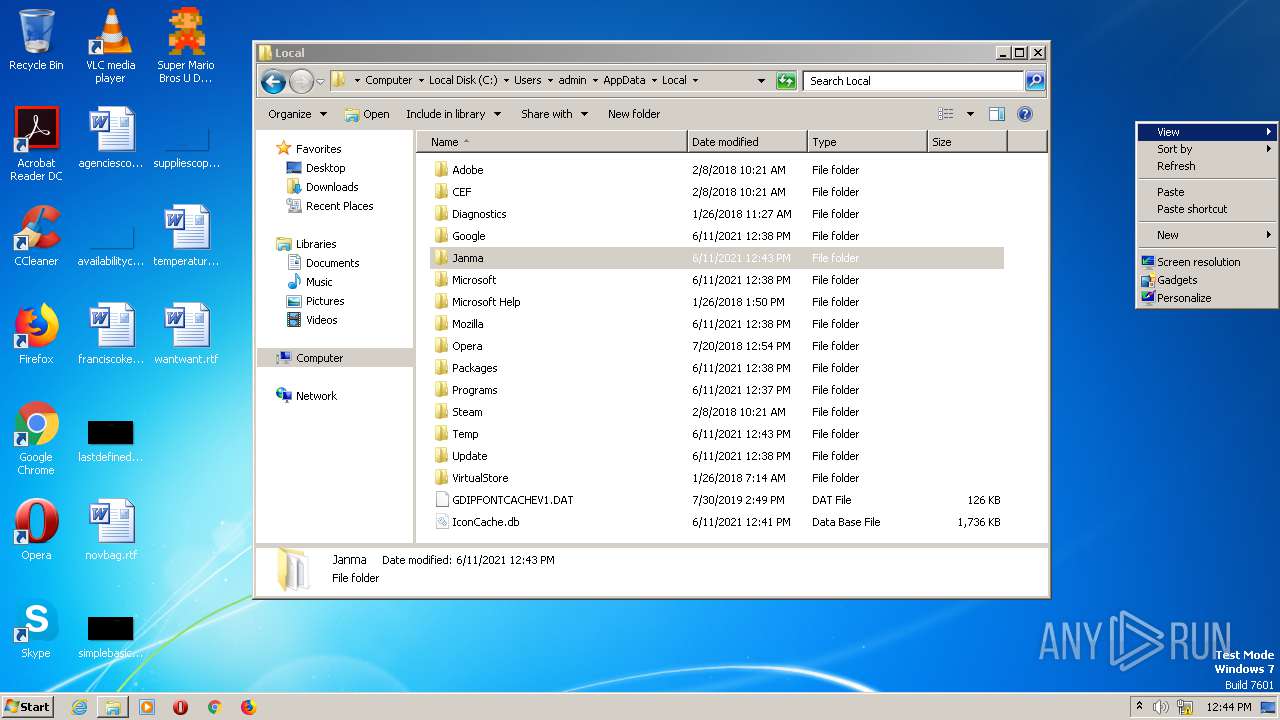Open the Sort by submenu
The height and width of the screenshot is (720, 1280).
[1207, 149]
